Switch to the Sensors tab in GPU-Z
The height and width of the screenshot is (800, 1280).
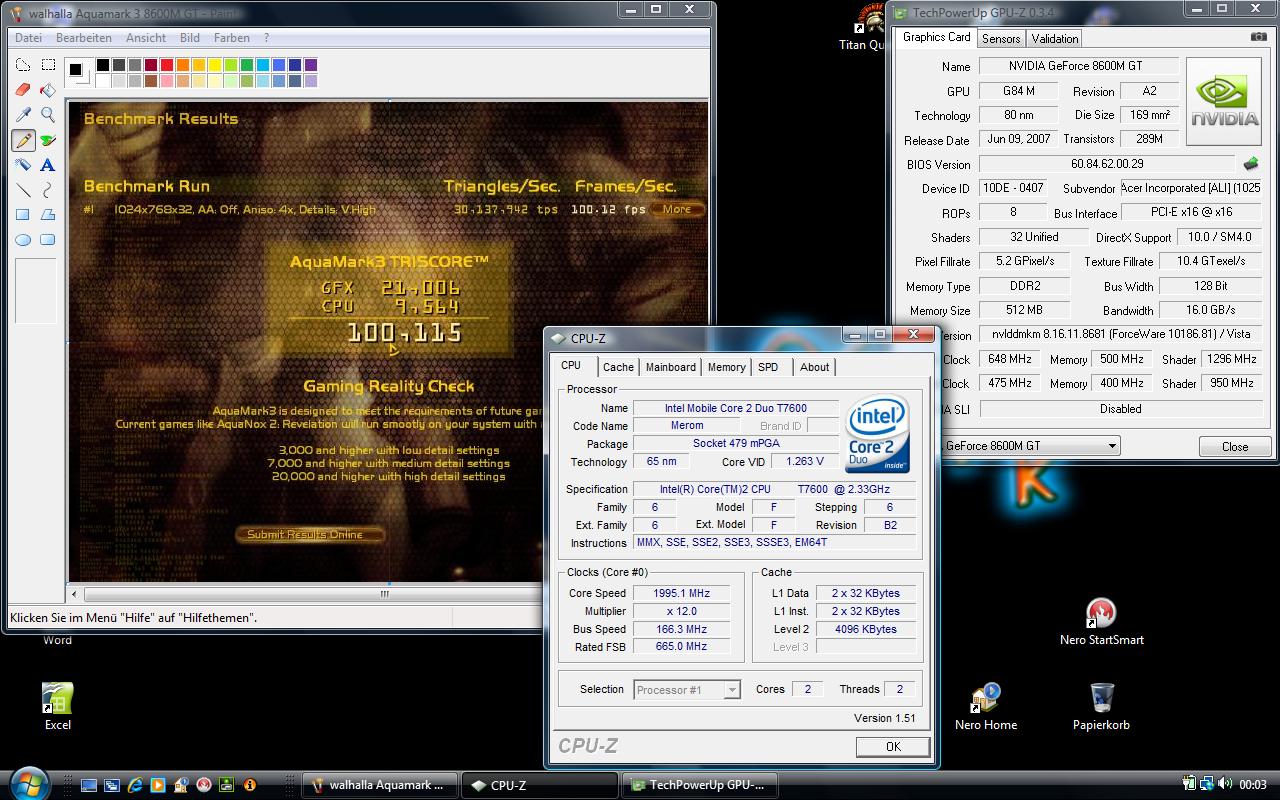pos(1001,39)
